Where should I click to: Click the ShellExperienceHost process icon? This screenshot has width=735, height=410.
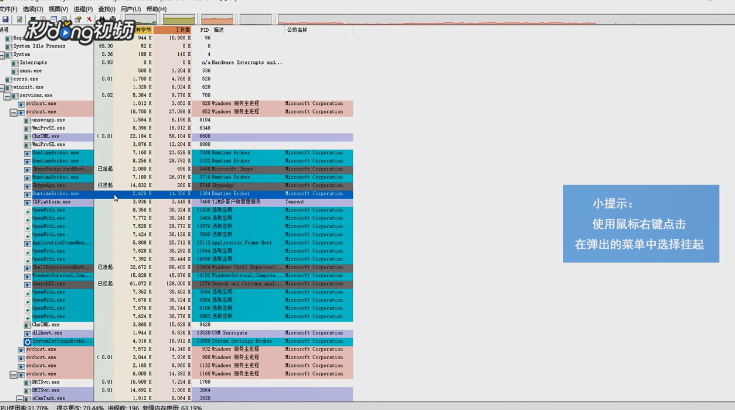point(27,268)
